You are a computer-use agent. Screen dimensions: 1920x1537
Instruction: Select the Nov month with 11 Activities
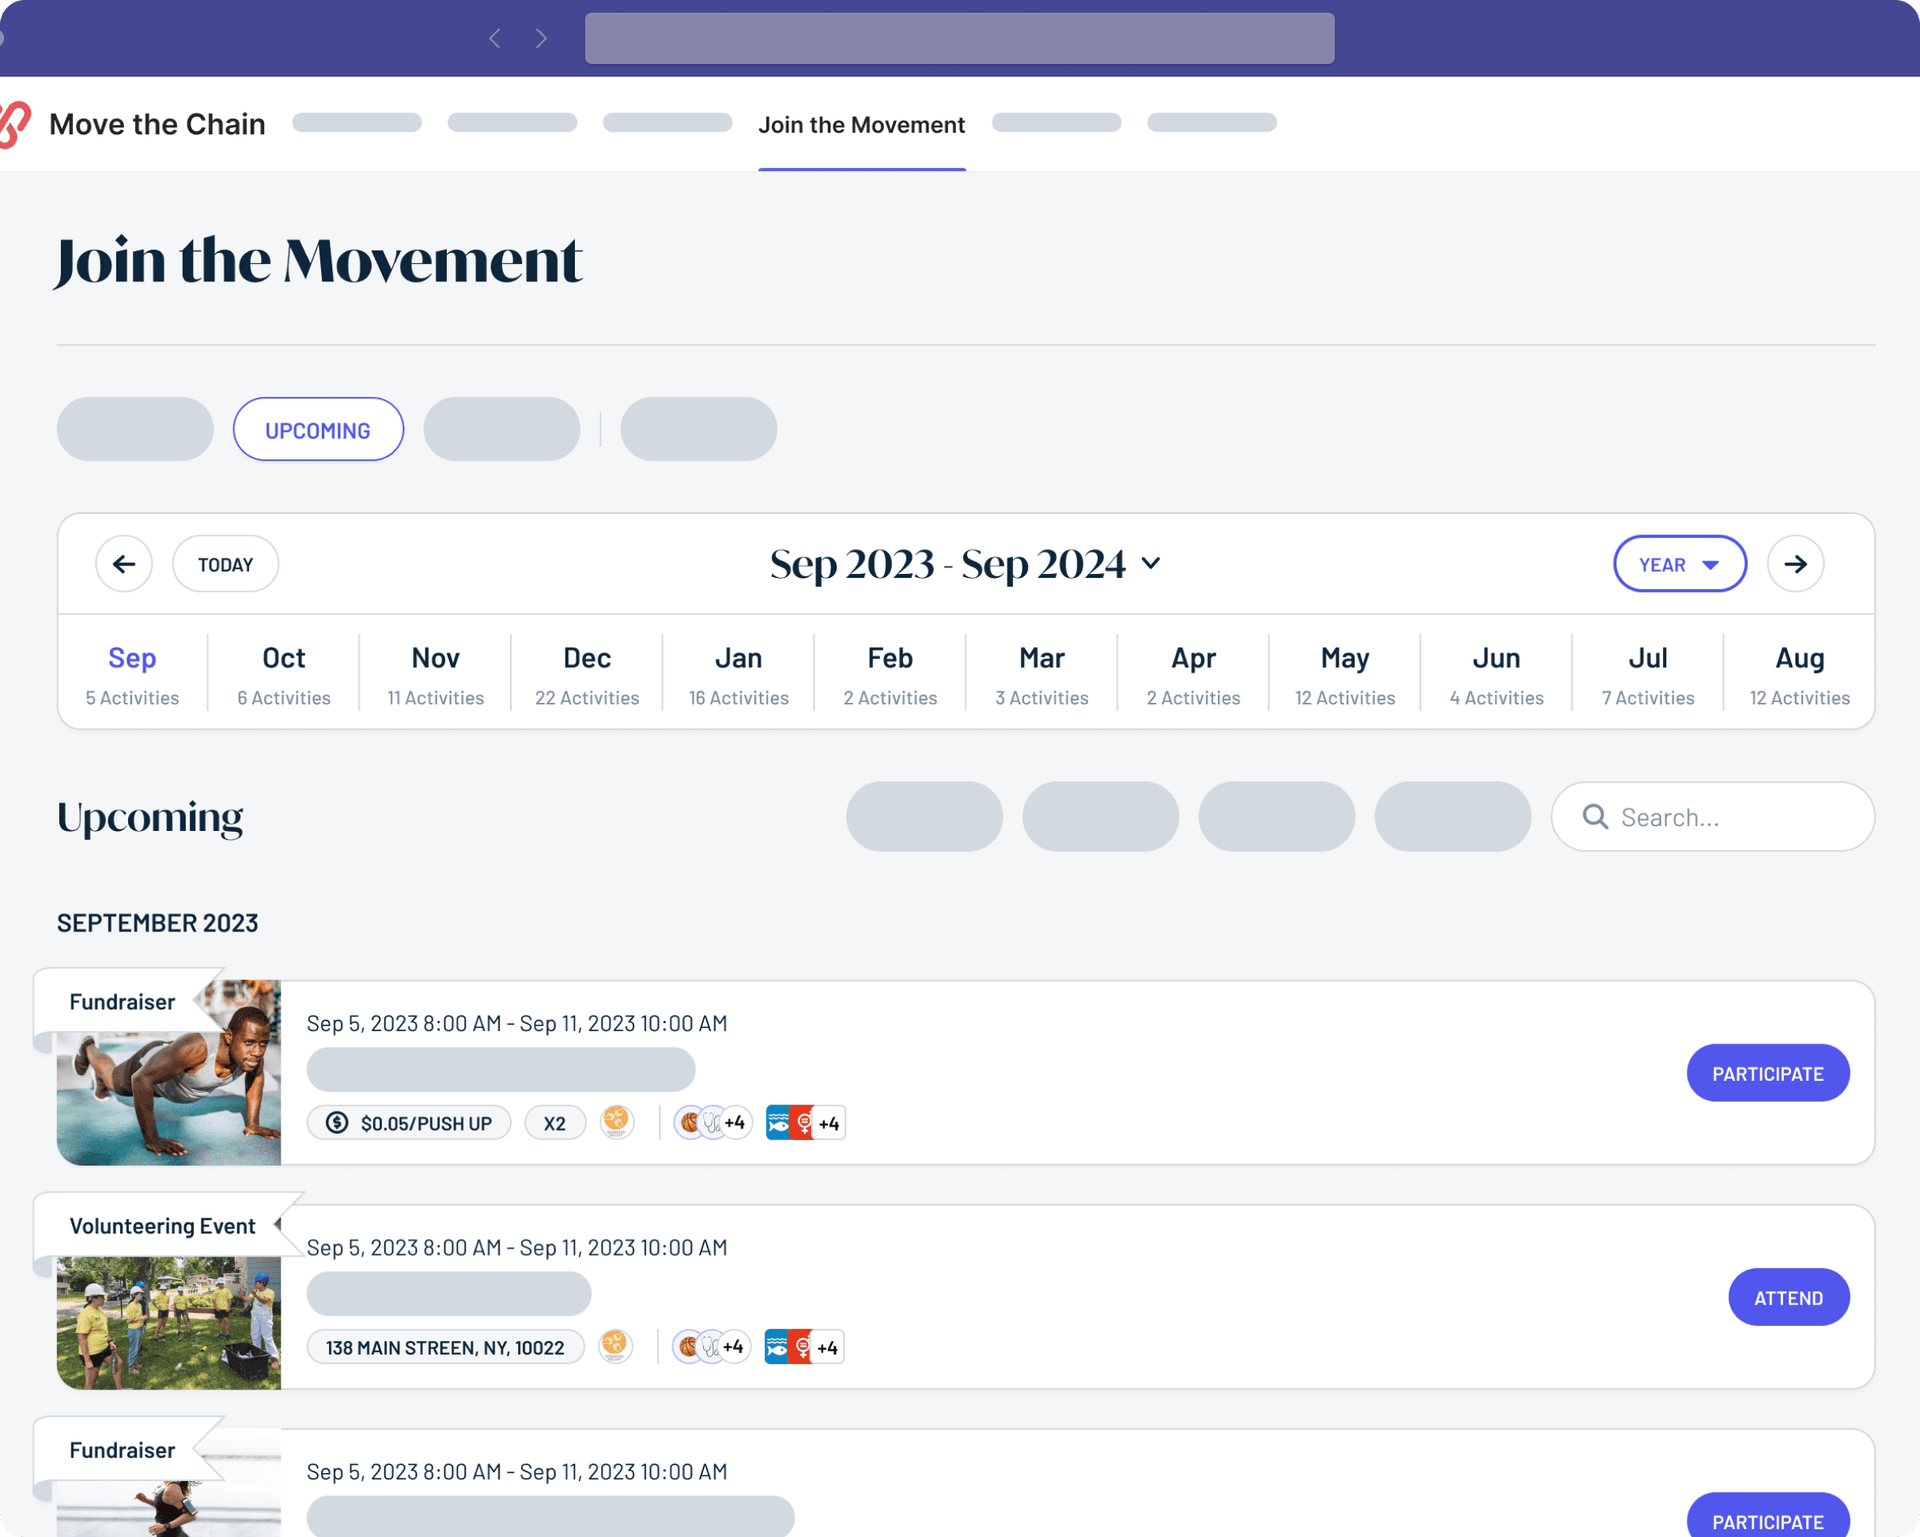click(x=436, y=674)
